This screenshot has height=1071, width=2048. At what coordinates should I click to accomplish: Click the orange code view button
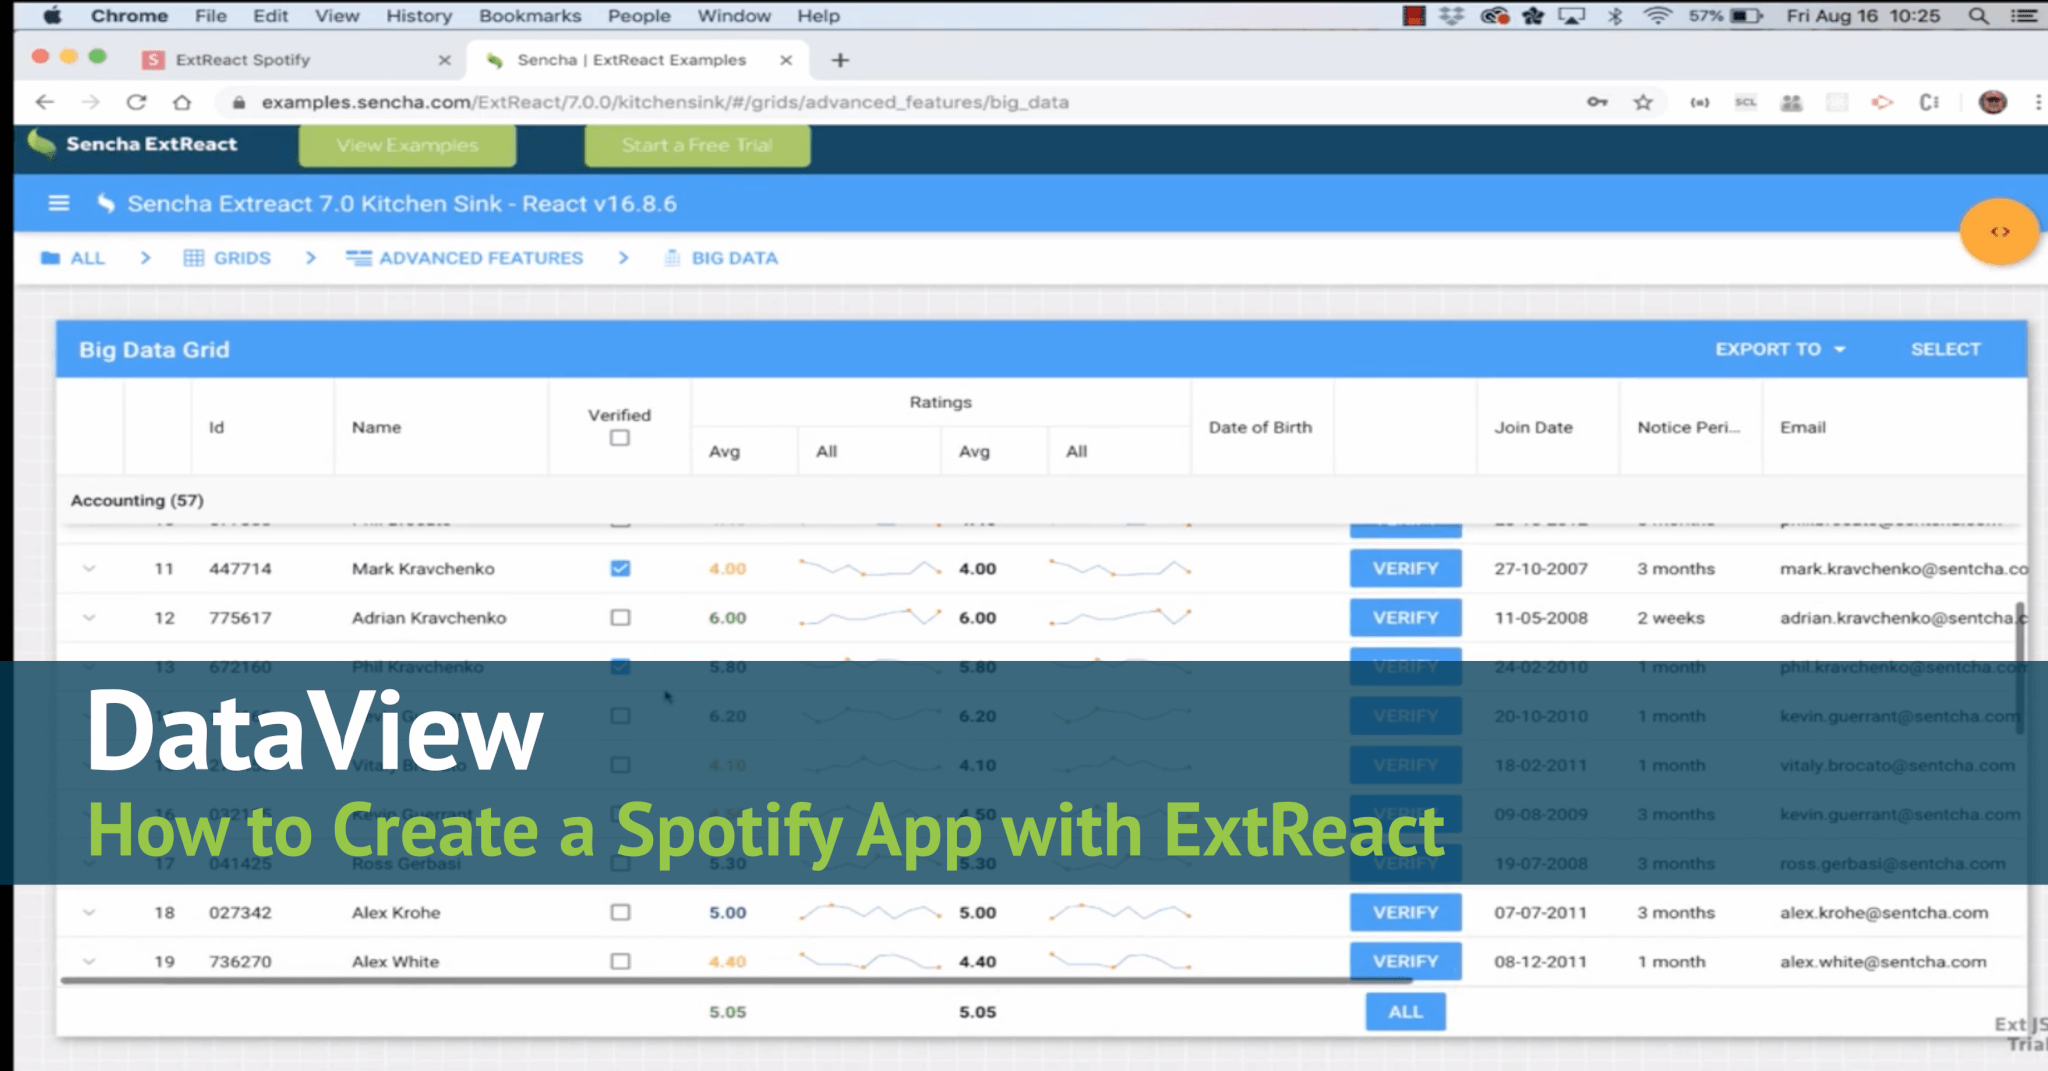click(1999, 231)
